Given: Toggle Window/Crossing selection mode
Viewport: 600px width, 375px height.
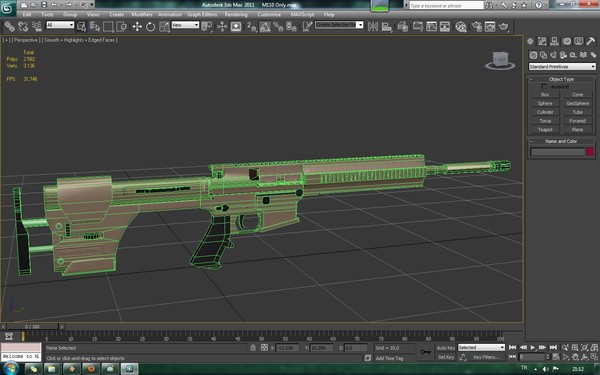Looking at the screenshot, I should (x=122, y=26).
